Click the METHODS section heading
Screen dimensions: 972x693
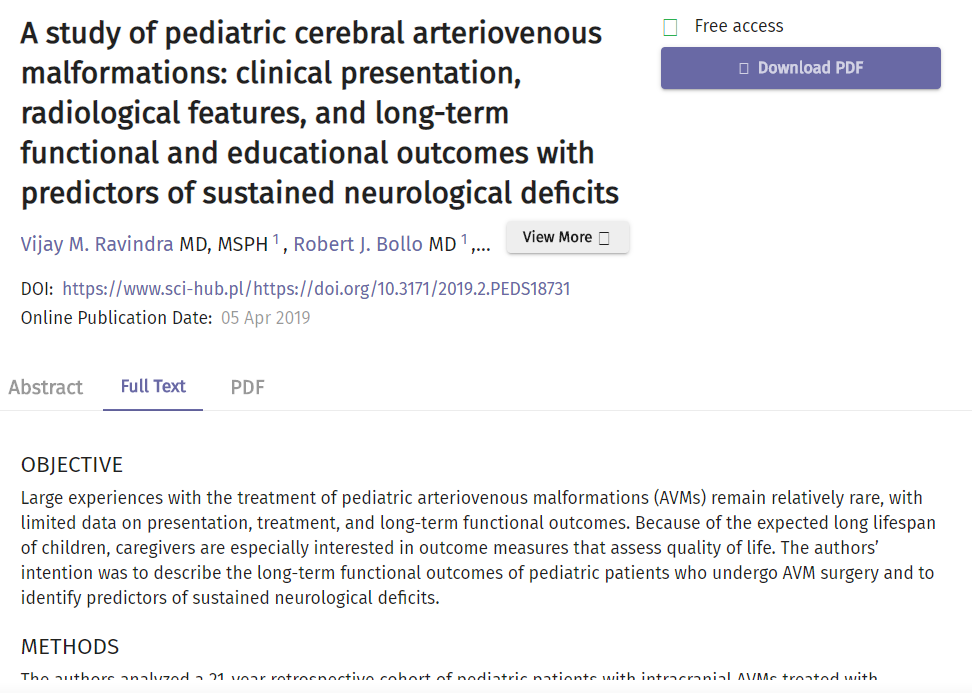[70, 647]
